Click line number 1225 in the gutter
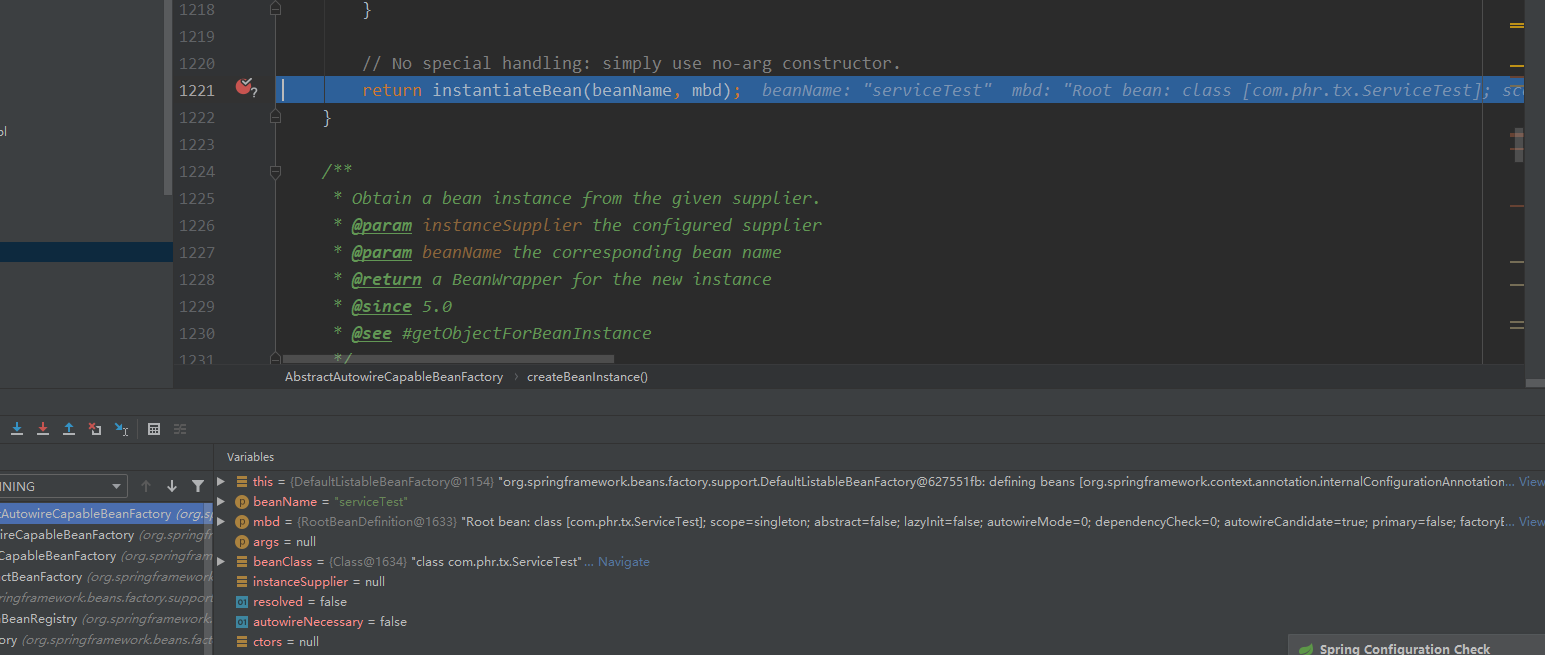Screen dimensions: 1545x655 (197, 198)
